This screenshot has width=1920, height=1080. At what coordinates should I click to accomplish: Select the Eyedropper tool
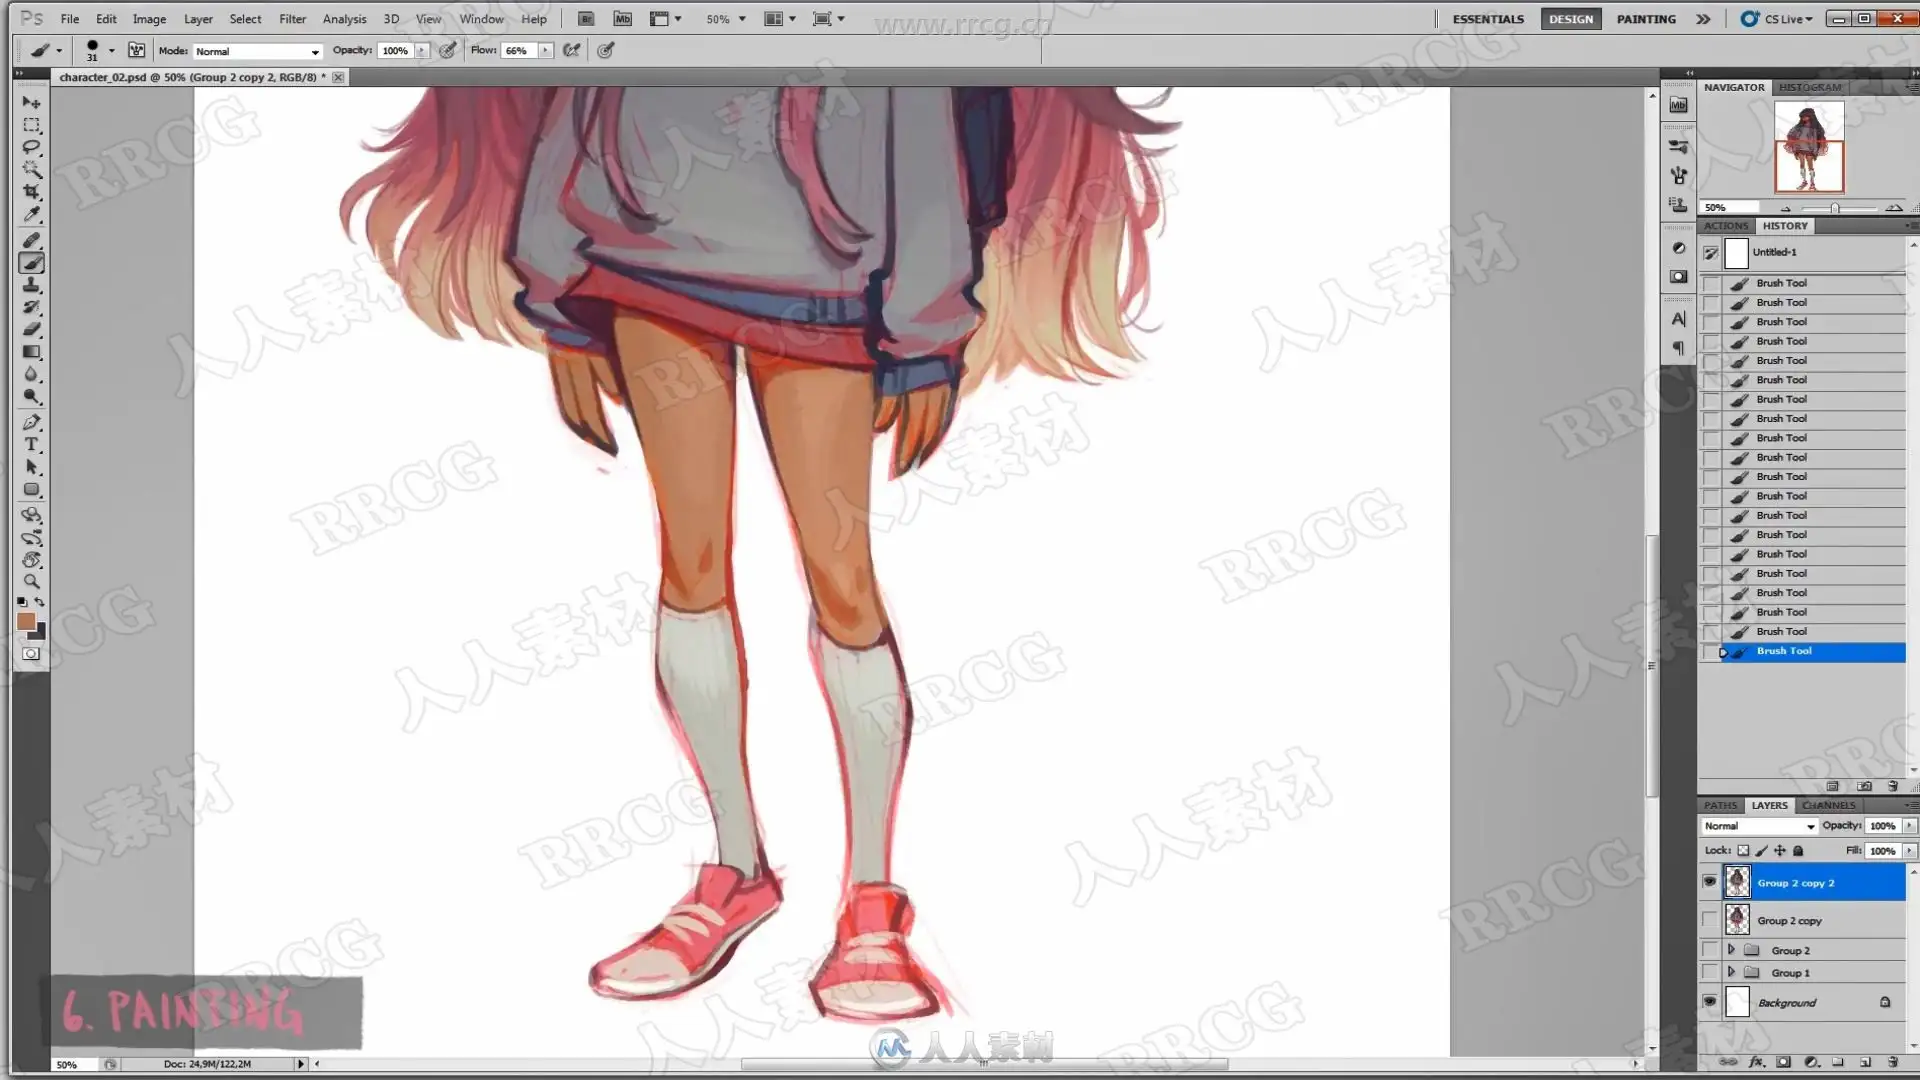(x=31, y=214)
